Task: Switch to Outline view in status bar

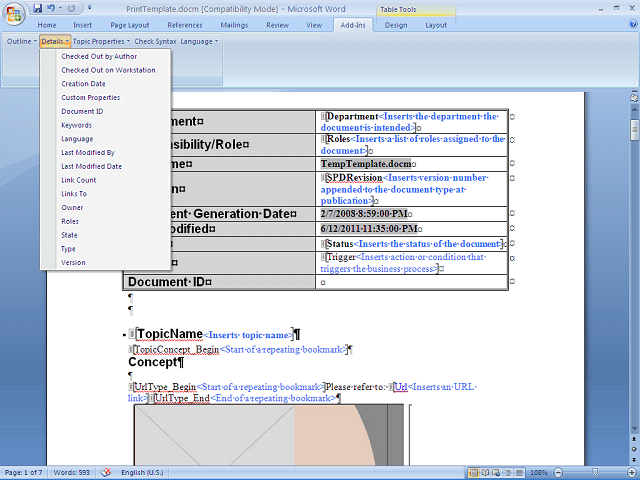Action: tap(508, 473)
